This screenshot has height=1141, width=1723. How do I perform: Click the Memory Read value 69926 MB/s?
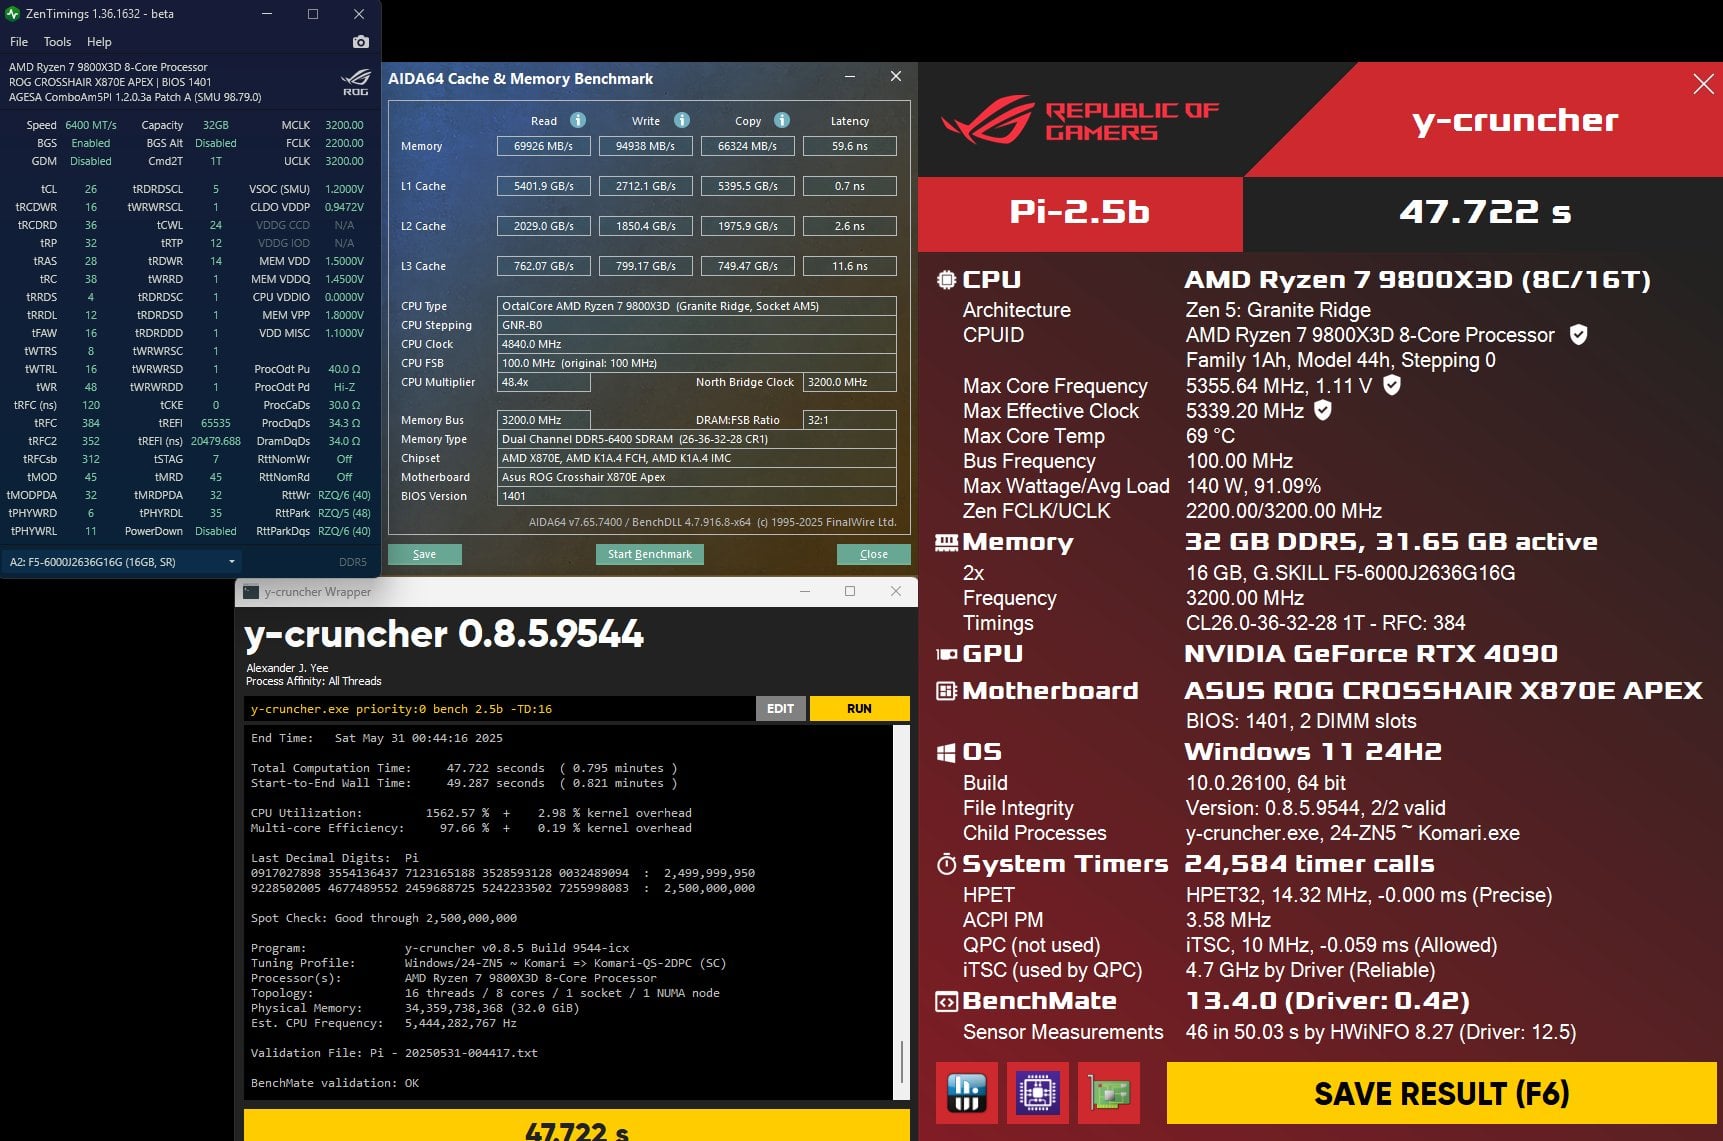pyautogui.click(x=544, y=146)
